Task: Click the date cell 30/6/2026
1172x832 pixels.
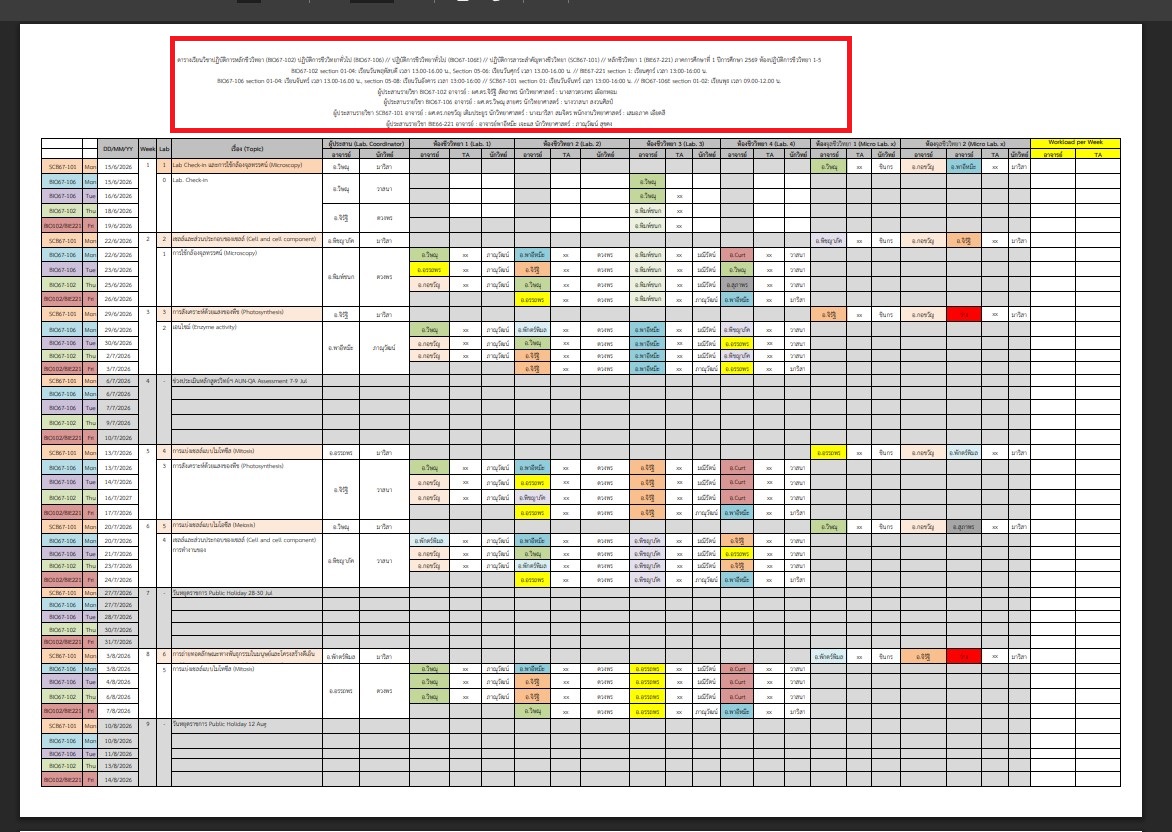Action: point(118,343)
